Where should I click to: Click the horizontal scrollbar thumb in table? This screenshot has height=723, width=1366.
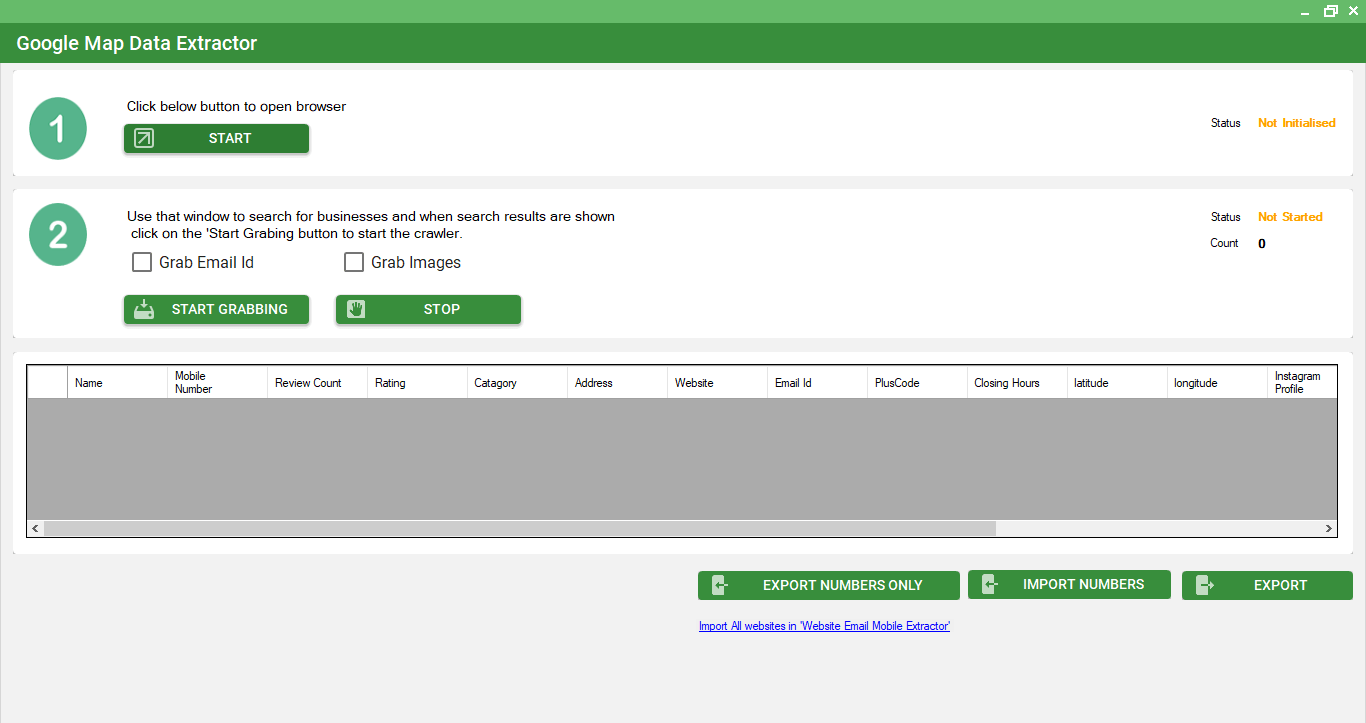coord(520,528)
